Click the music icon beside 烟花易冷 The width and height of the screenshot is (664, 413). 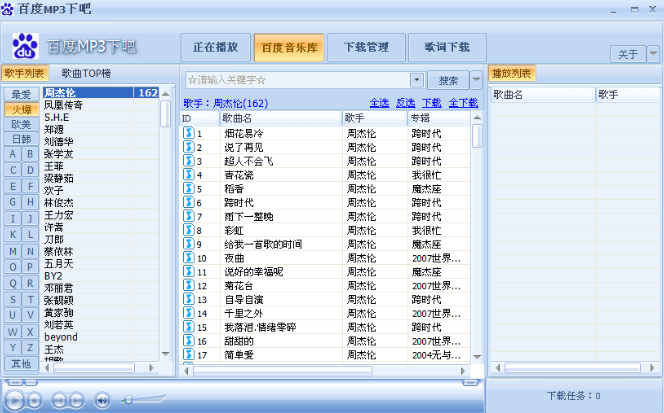[x=187, y=133]
